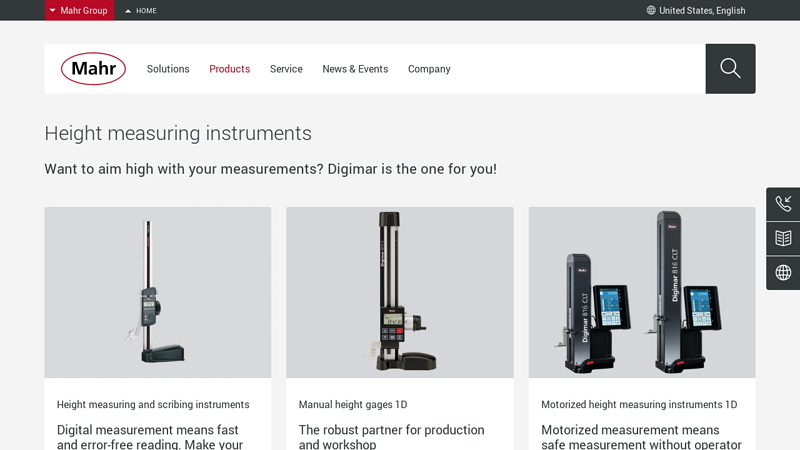This screenshot has width=800, height=450.
Task: Open the phone callback sidebar icon
Action: pyautogui.click(x=783, y=204)
